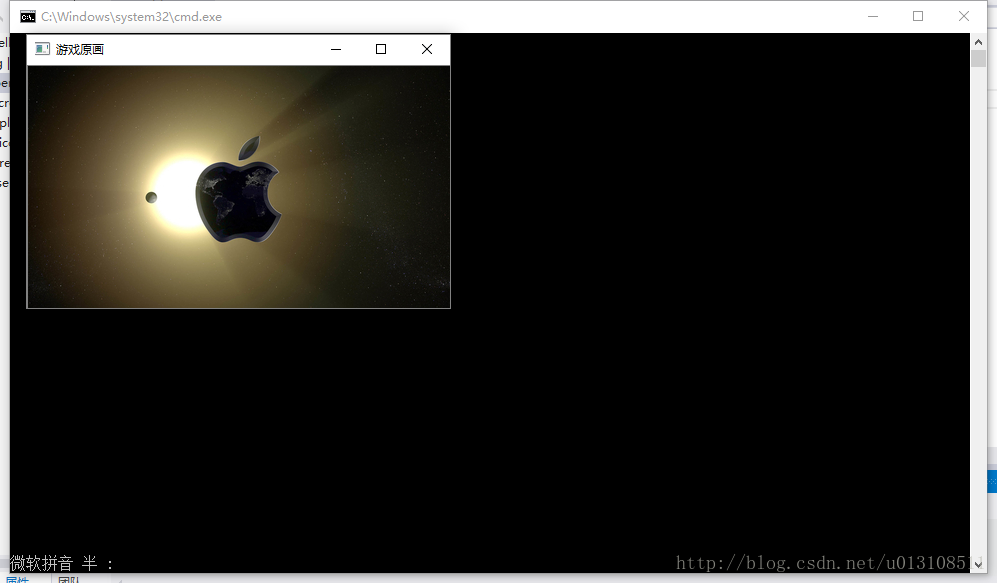The width and height of the screenshot is (997, 583).
Task: Close the cmd.exe console window
Action: tap(964, 17)
